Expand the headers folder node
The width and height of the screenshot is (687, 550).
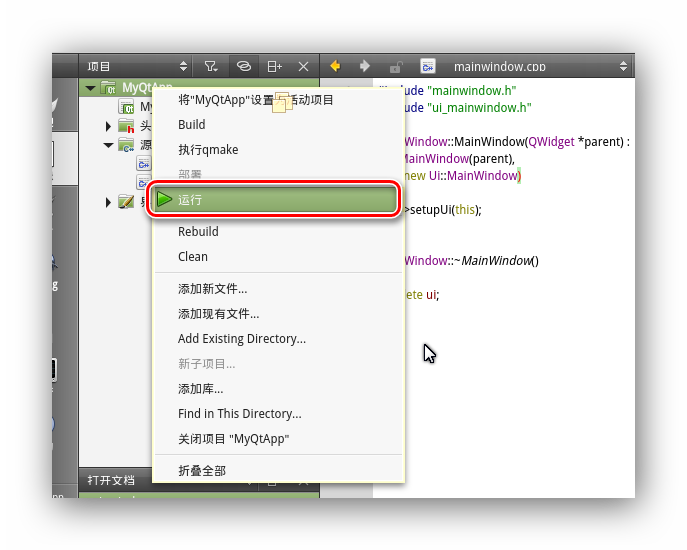click(x=108, y=127)
